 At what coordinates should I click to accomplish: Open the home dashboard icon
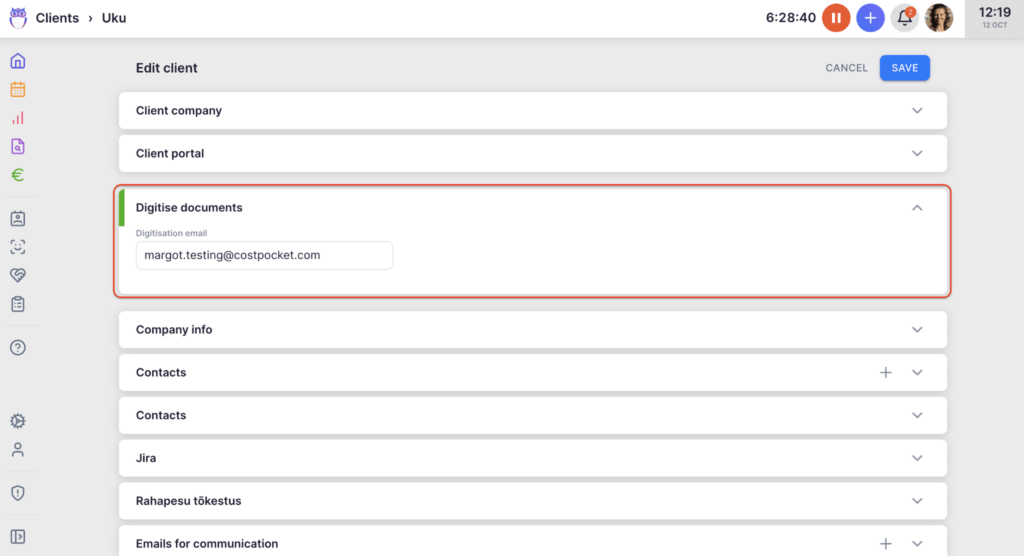click(x=18, y=61)
